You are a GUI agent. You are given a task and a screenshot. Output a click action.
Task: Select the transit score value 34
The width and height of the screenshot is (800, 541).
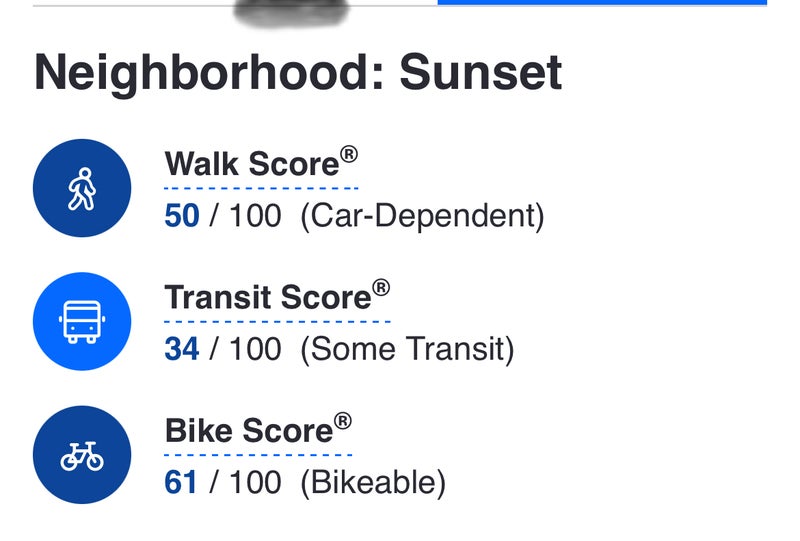tap(182, 350)
